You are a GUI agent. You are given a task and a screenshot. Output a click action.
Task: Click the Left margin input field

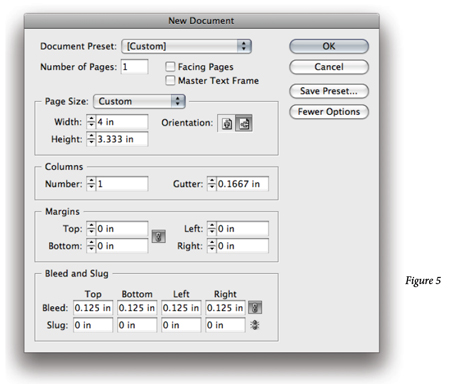243,229
